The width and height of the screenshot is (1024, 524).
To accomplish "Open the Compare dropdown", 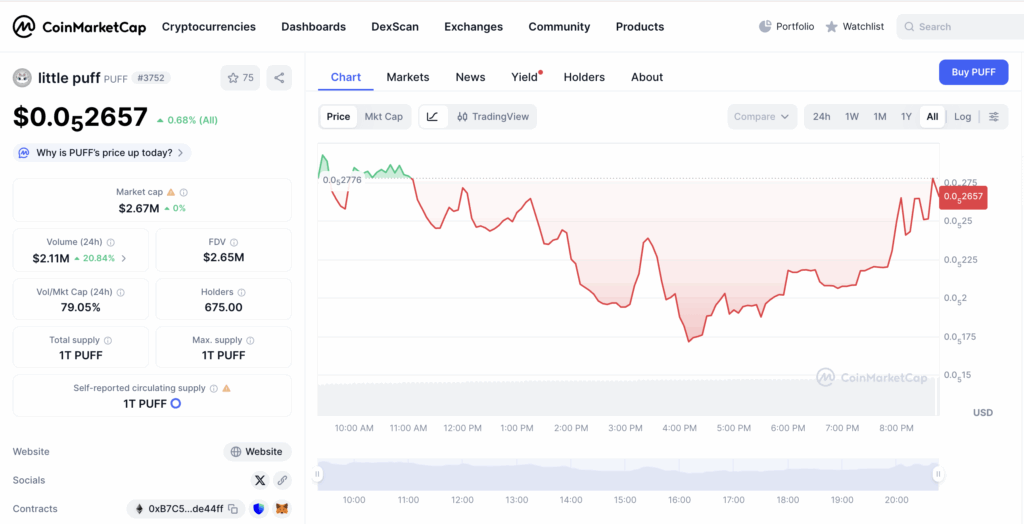I will 762,117.
